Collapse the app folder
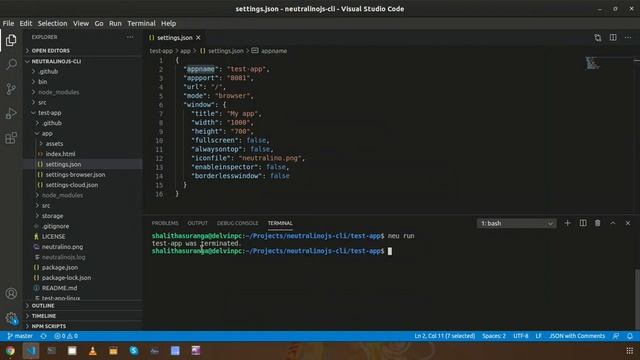This screenshot has width=640, height=360. pyautogui.click(x=83, y=133)
